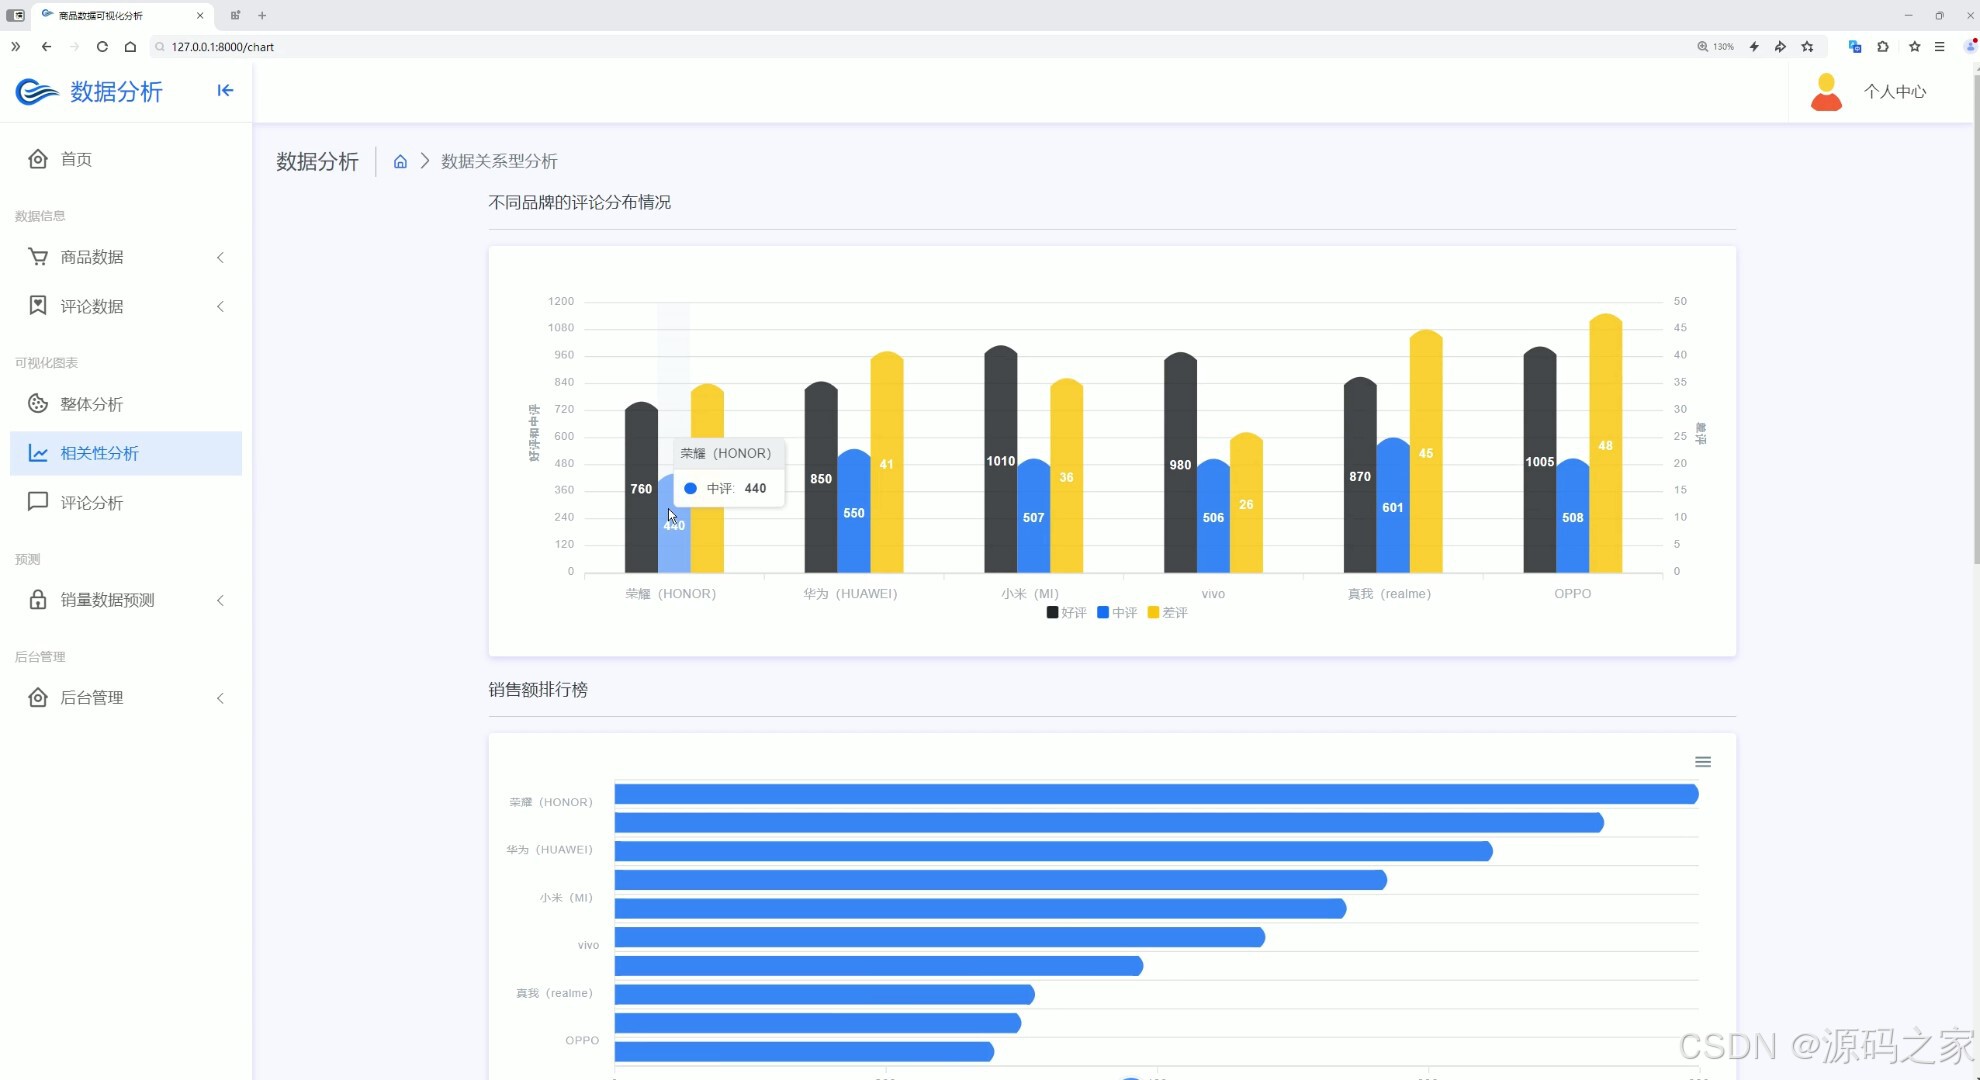The height and width of the screenshot is (1080, 1980).
Task: Expand the 后台管理 submenu chevron
Action: 220,698
